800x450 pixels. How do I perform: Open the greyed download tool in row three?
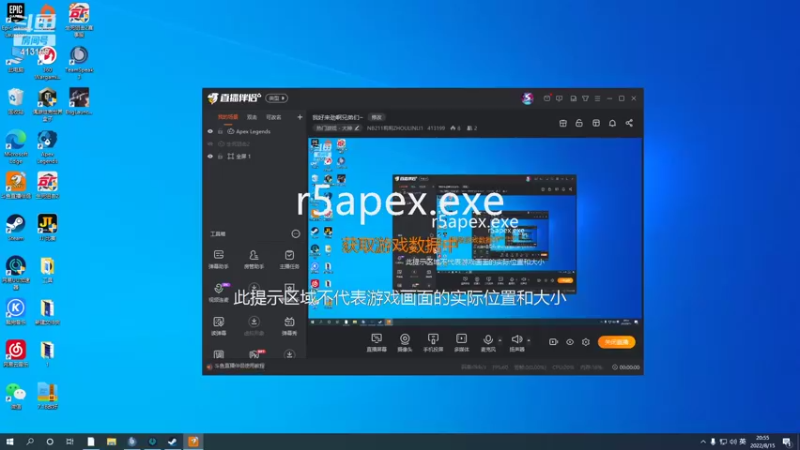(254, 326)
